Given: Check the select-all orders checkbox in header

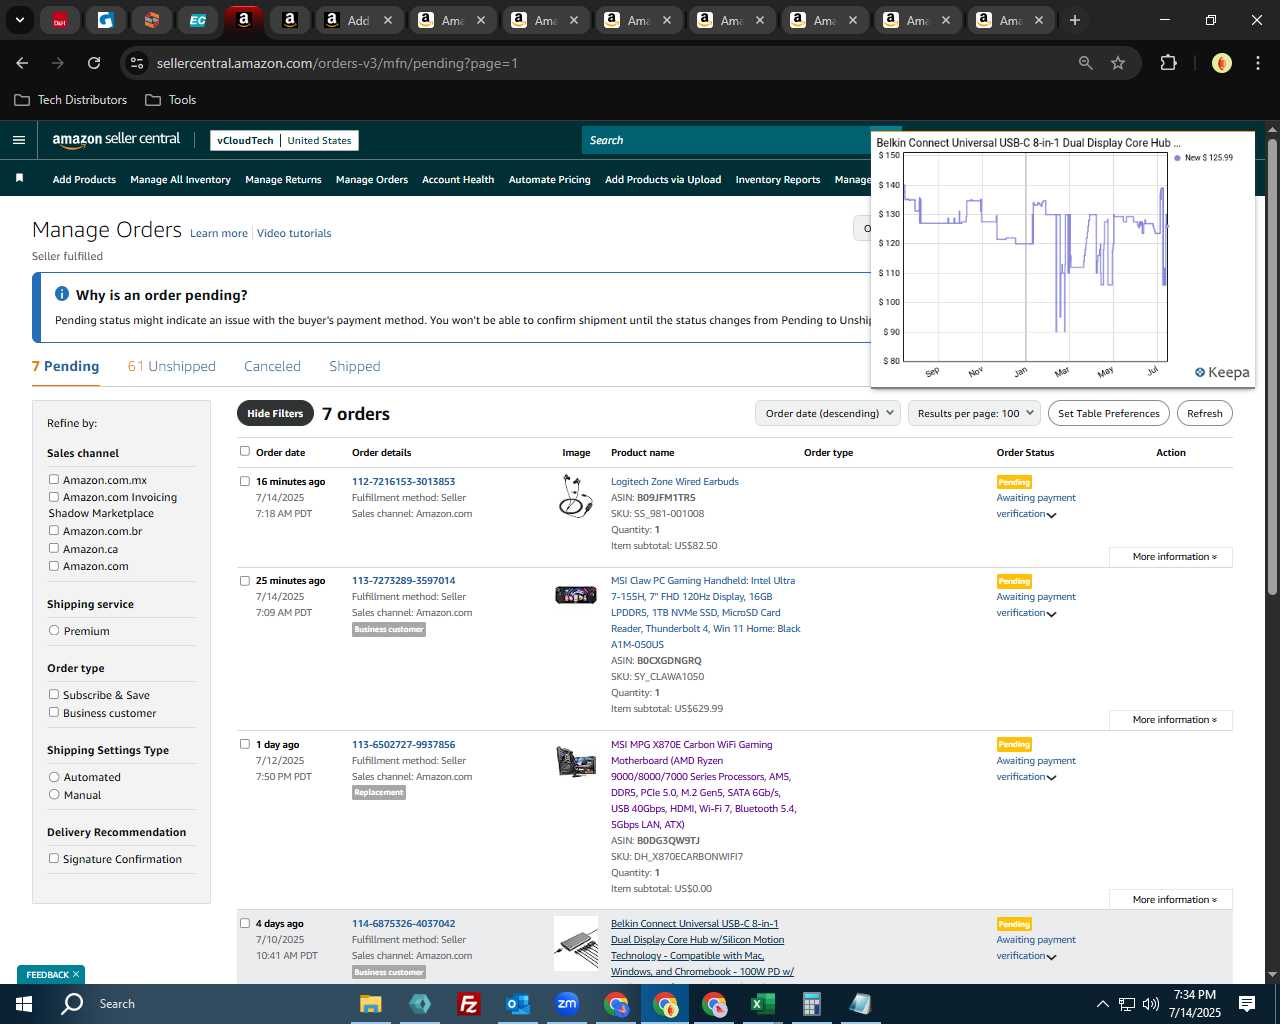Looking at the screenshot, I should (x=245, y=451).
